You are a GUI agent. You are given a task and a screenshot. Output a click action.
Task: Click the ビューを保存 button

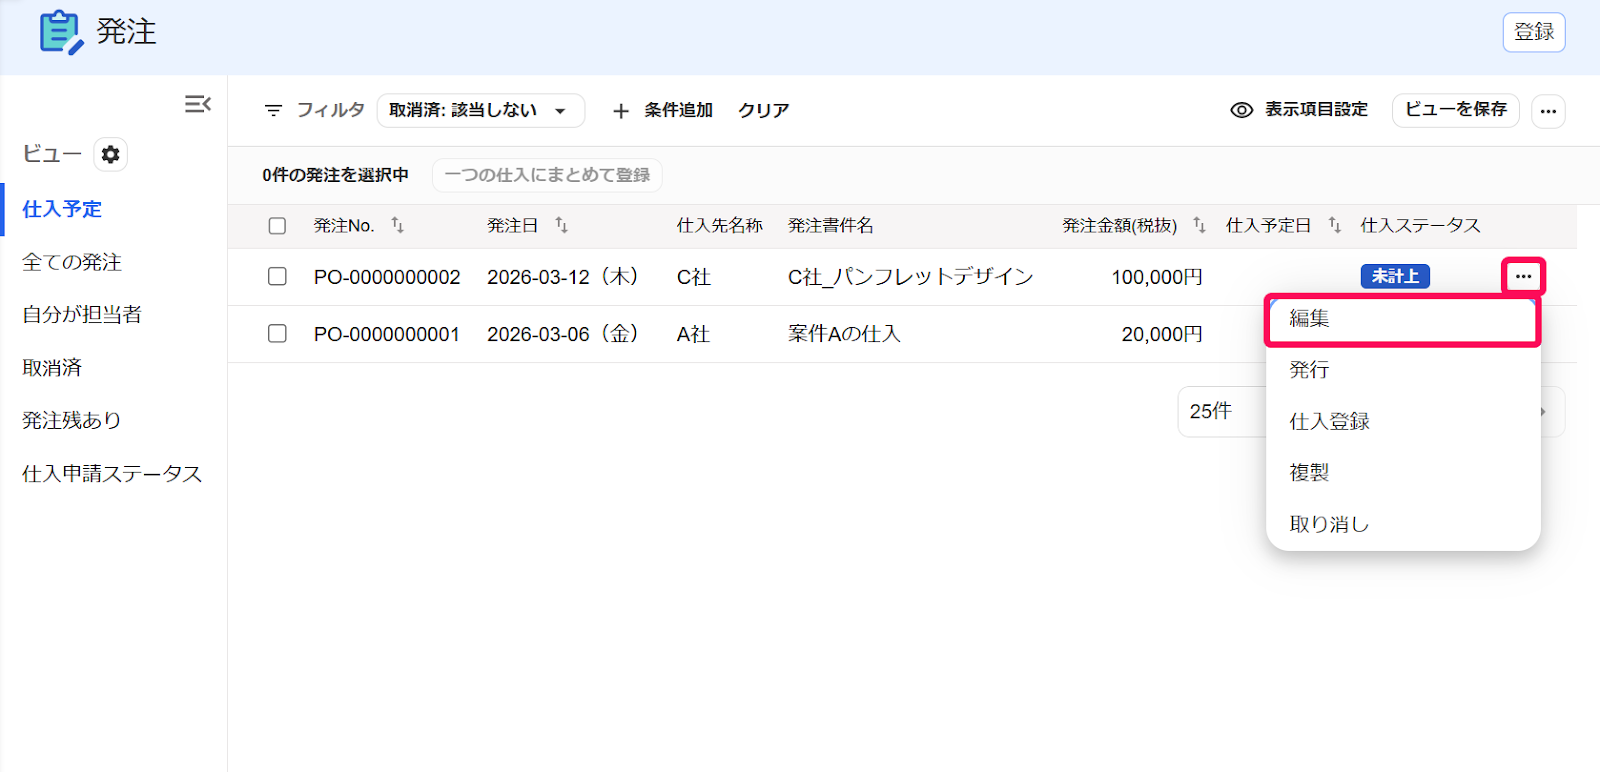click(1455, 110)
